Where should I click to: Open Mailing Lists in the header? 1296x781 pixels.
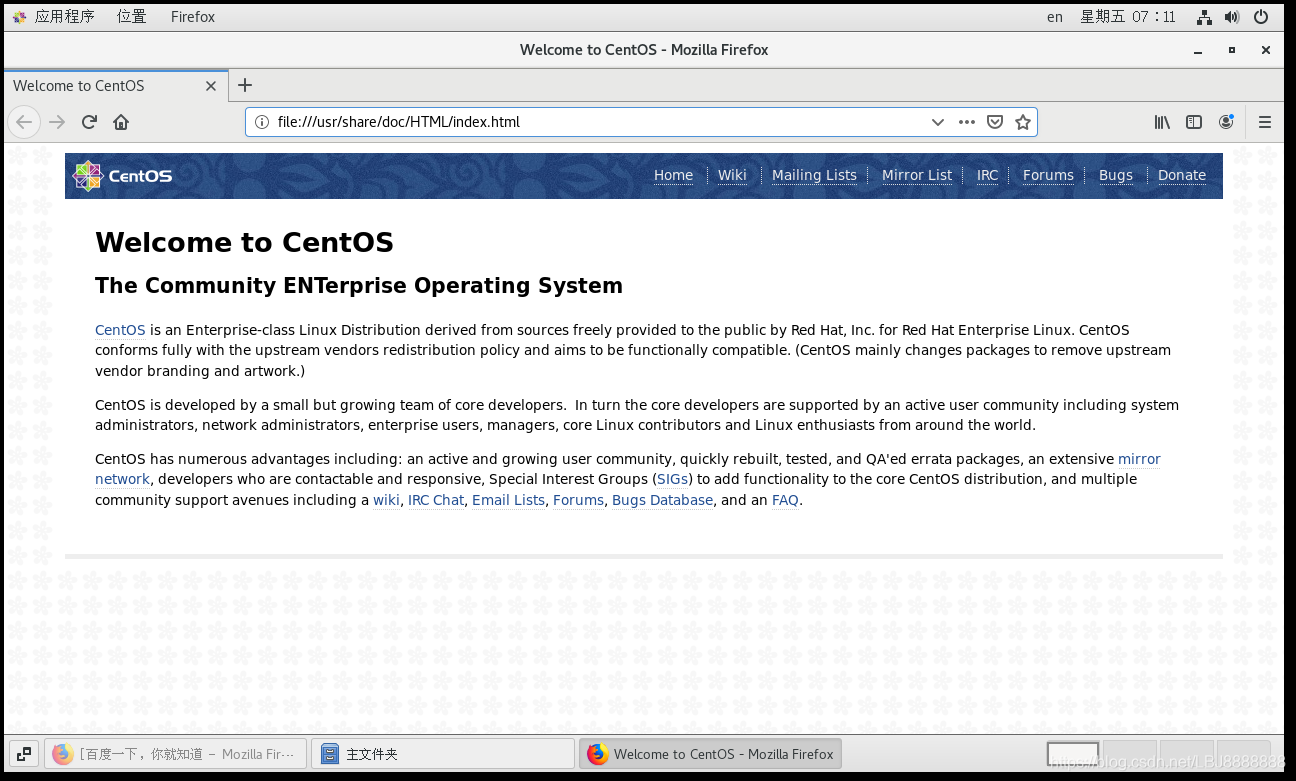click(x=814, y=175)
